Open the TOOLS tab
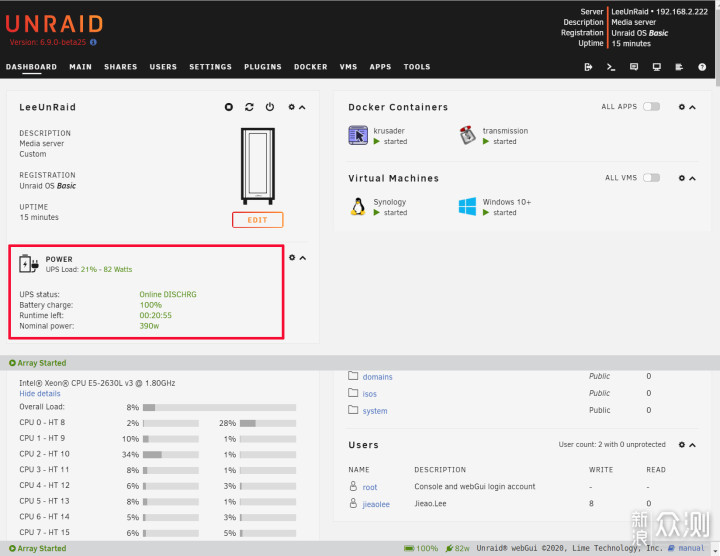The width and height of the screenshot is (720, 556). (x=417, y=67)
